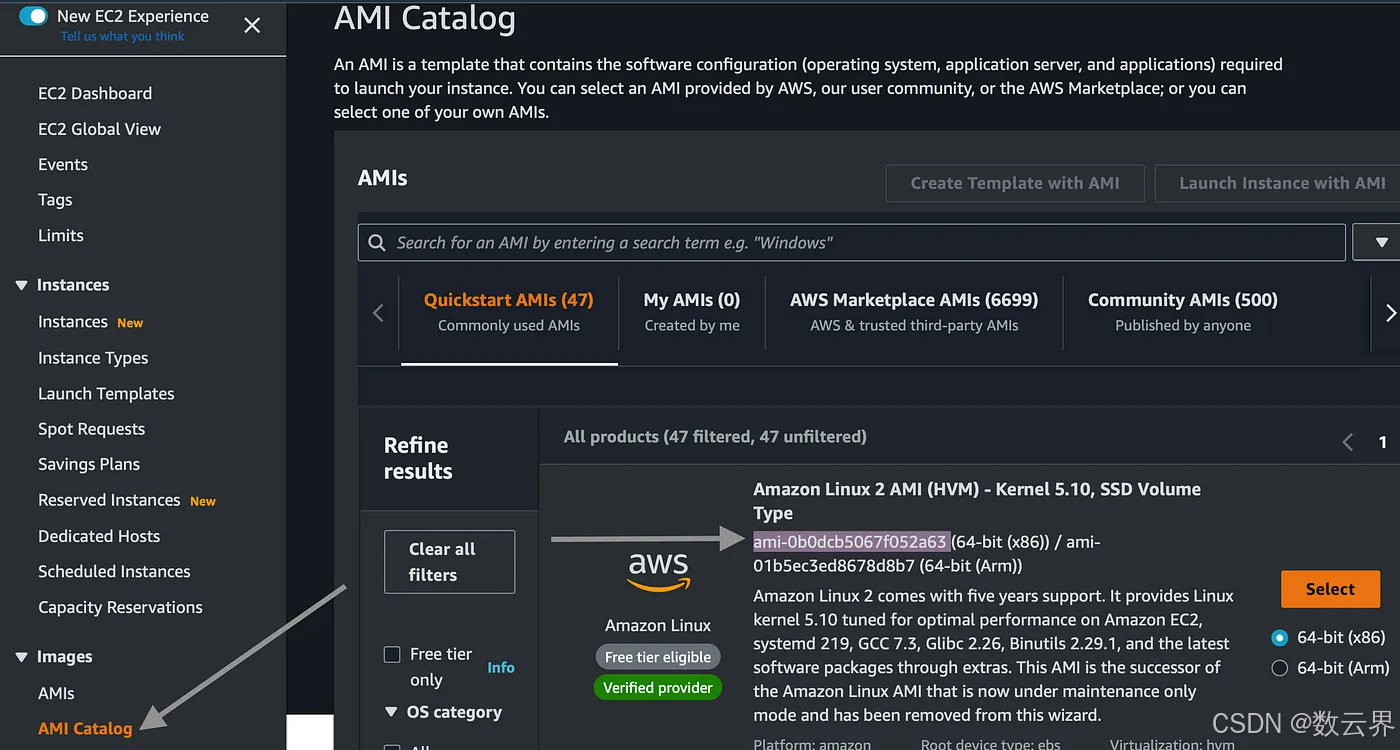Click Clear all filters button
The width and height of the screenshot is (1400, 750).
click(x=450, y=562)
